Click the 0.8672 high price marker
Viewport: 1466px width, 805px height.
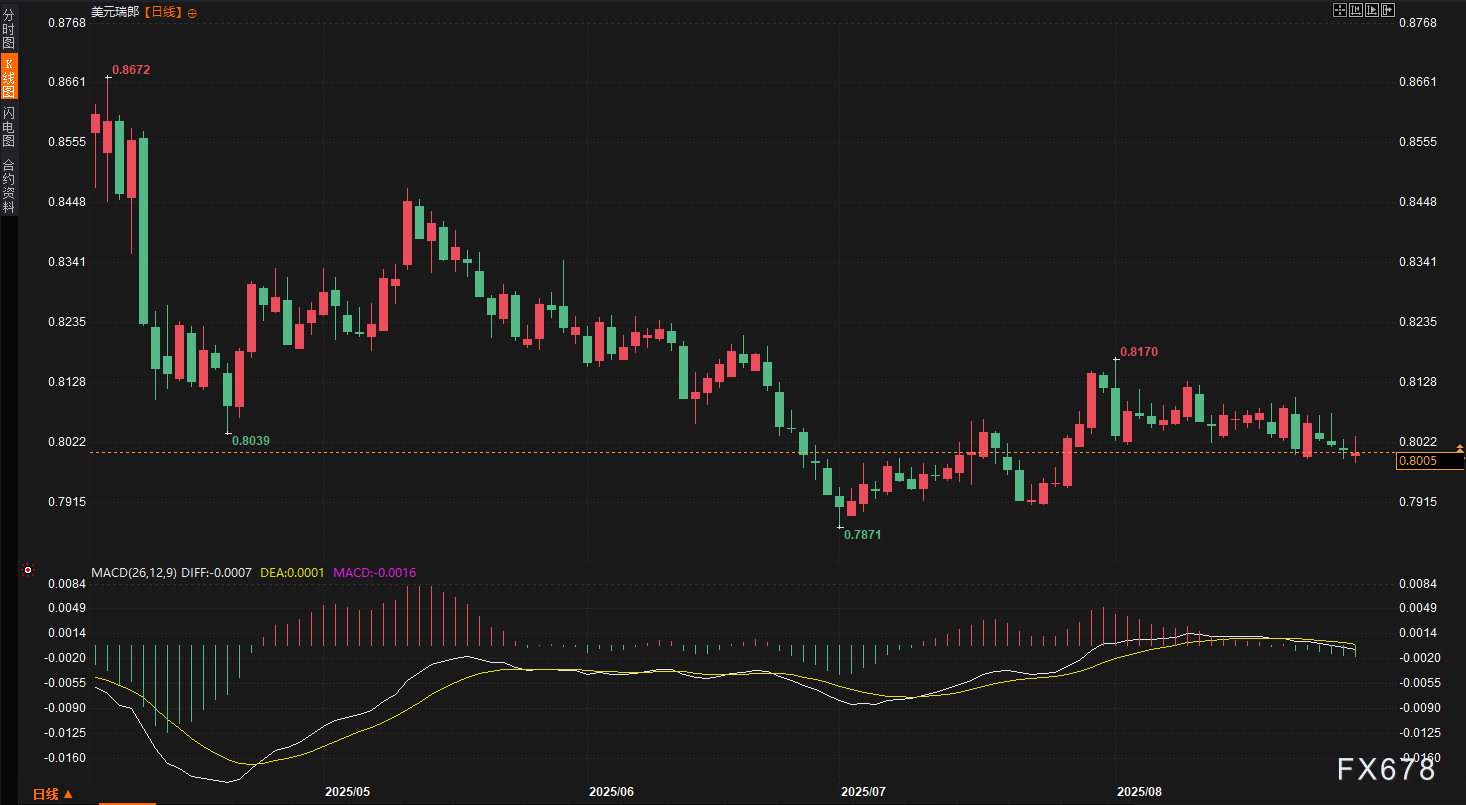click(131, 70)
